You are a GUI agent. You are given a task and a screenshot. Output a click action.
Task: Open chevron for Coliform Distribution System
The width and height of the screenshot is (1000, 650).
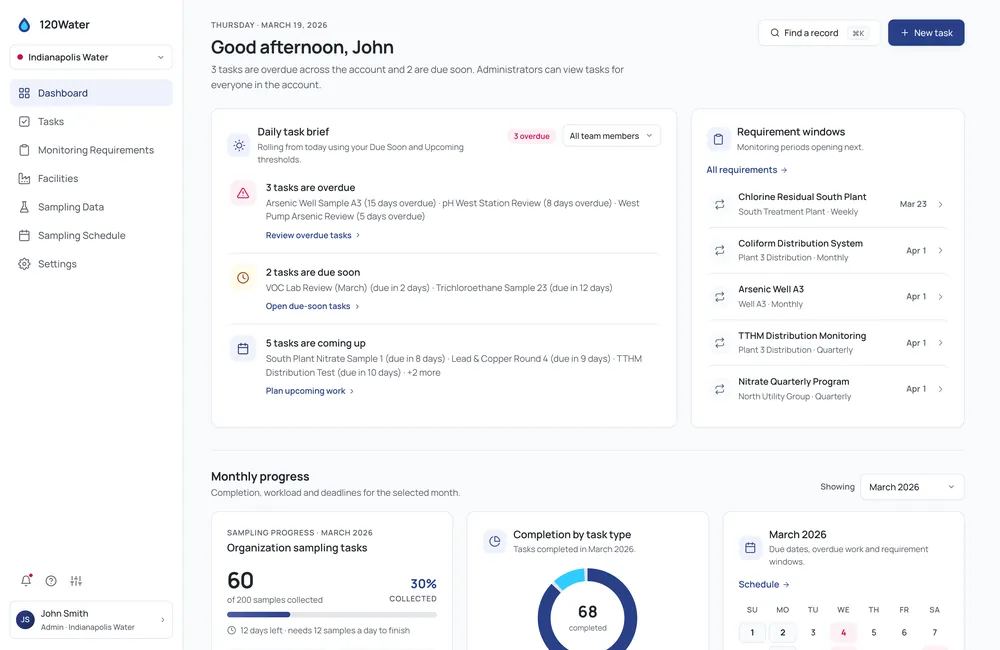point(940,251)
